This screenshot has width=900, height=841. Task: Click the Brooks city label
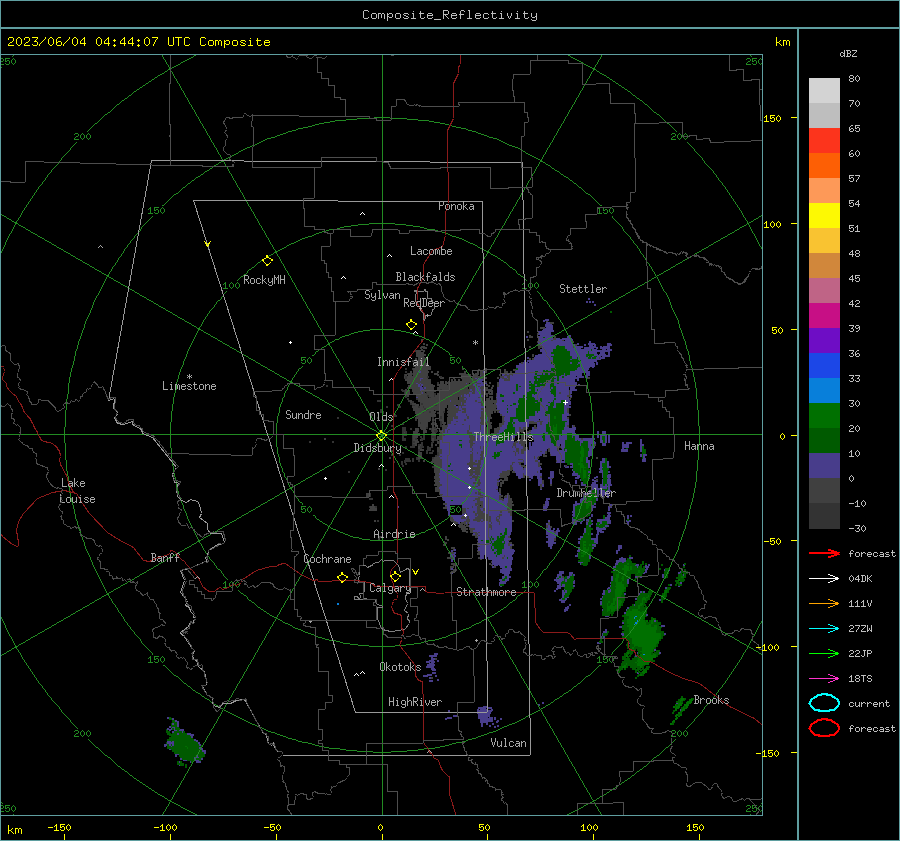pos(711,700)
